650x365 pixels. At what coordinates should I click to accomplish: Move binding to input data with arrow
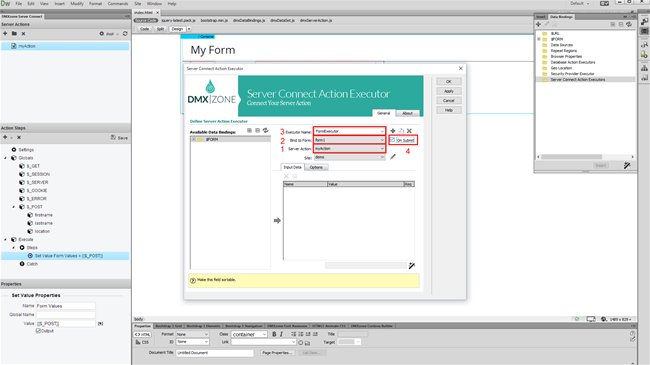point(277,221)
